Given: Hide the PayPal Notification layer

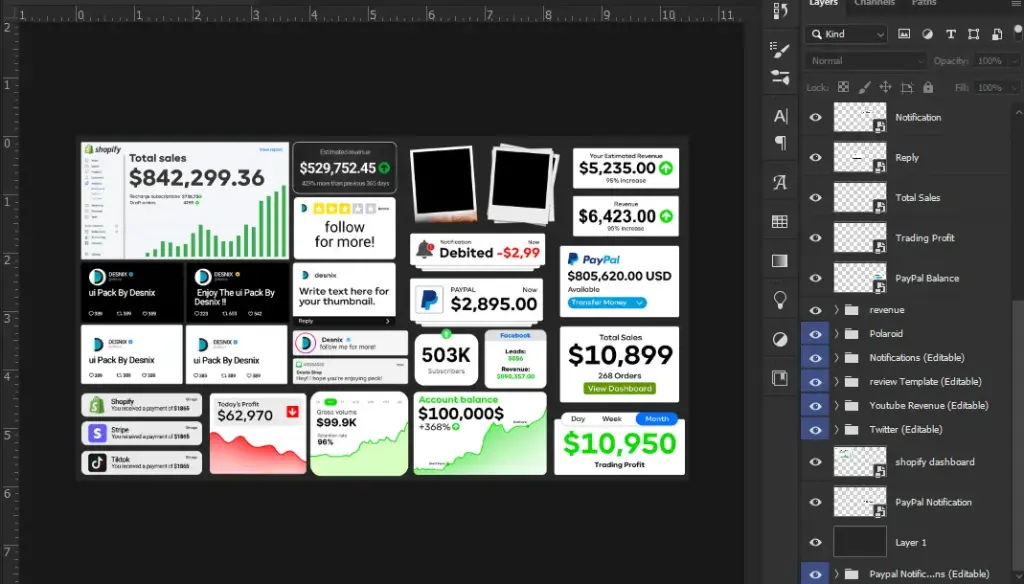Looking at the screenshot, I should [x=816, y=501].
